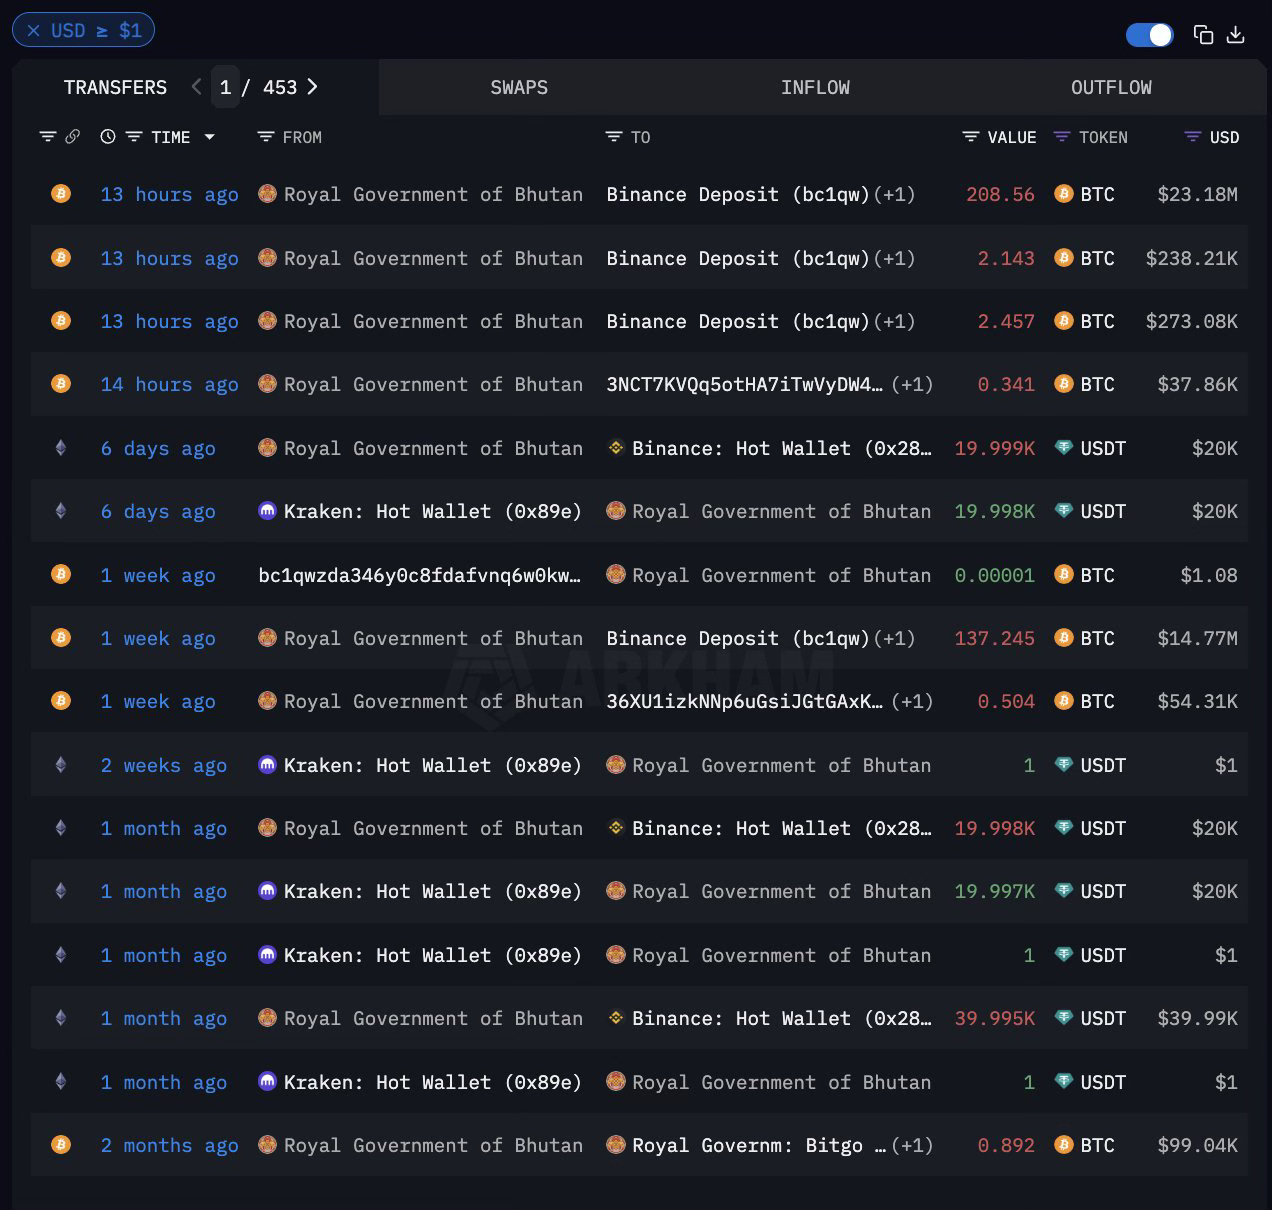
Task: Open the USD column filter
Action: point(1192,137)
